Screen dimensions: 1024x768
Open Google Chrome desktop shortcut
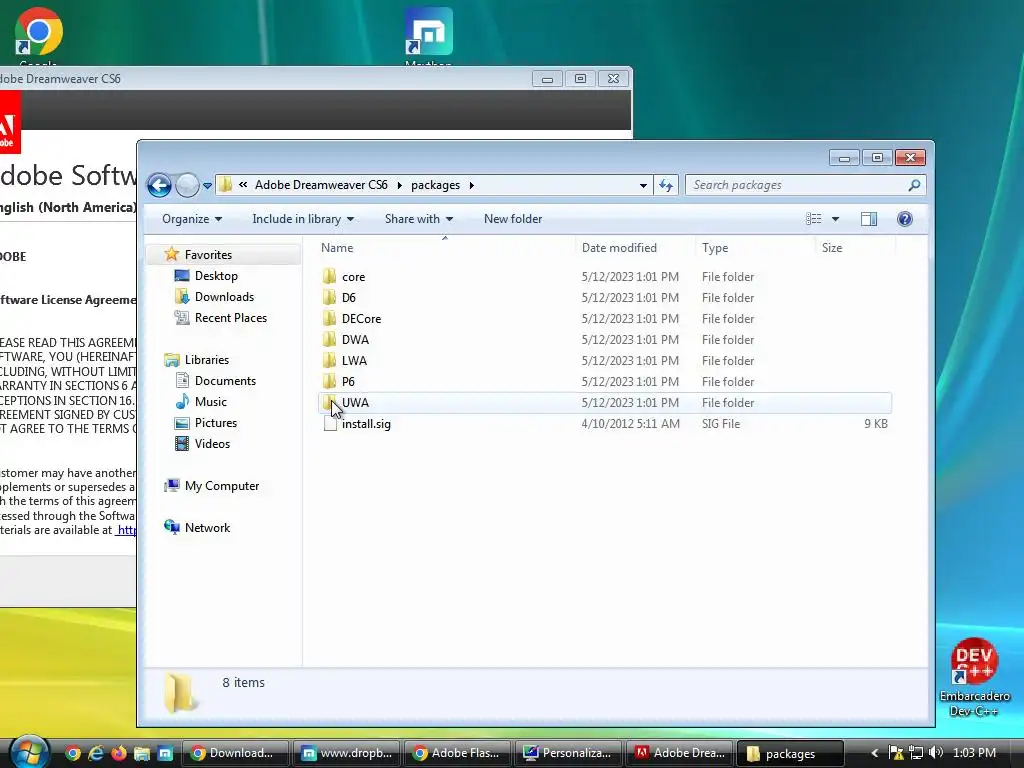click(39, 36)
